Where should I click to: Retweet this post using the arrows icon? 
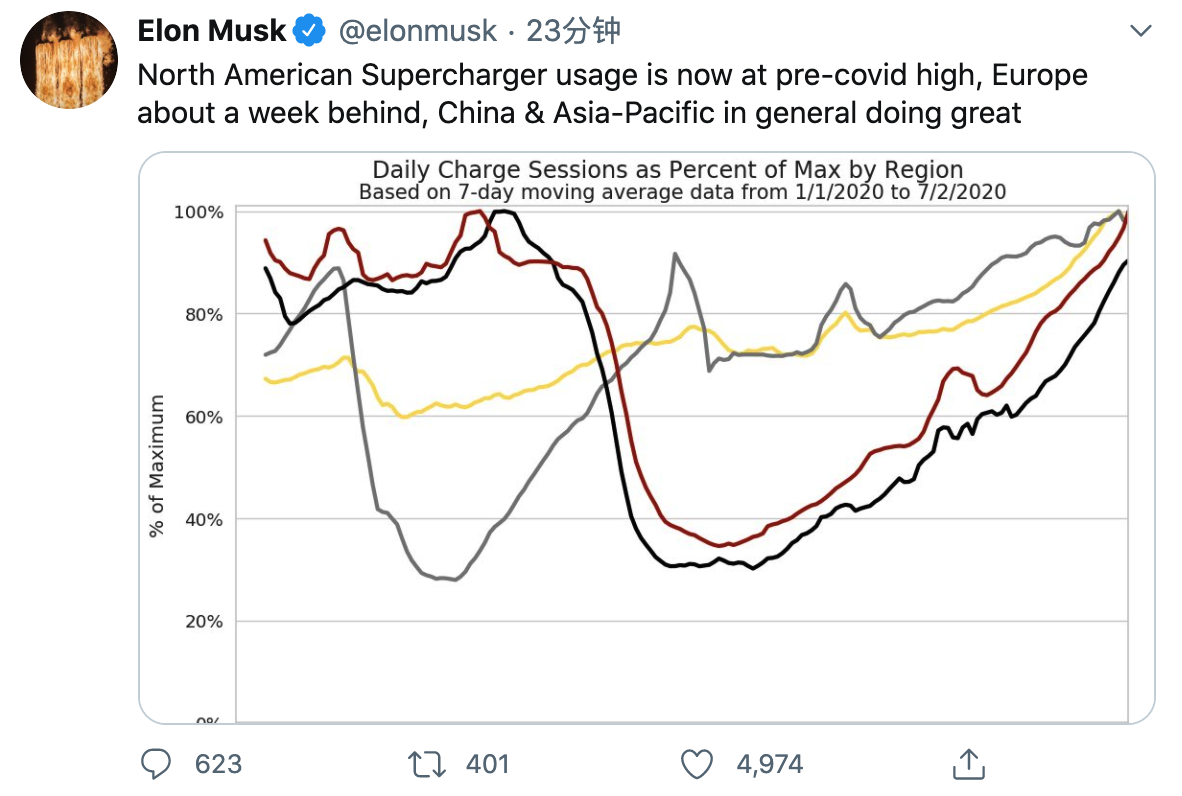tap(427, 764)
